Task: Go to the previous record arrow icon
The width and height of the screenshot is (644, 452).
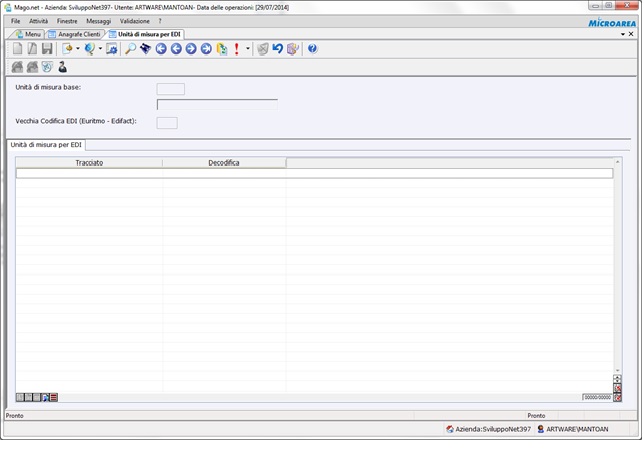Action: coord(176,48)
